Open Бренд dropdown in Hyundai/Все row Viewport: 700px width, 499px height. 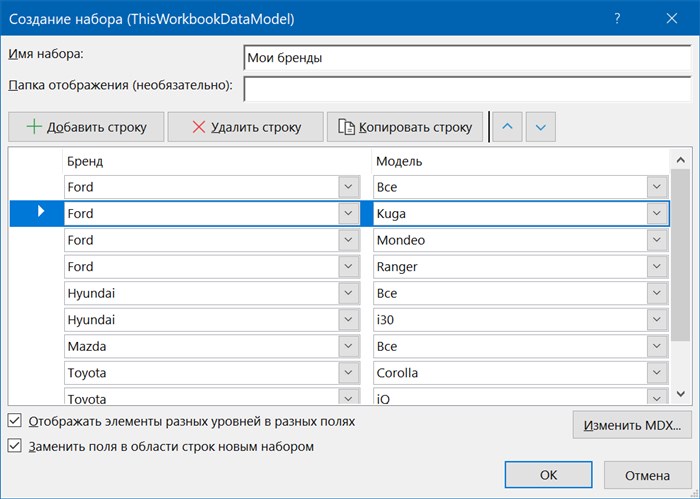point(349,293)
